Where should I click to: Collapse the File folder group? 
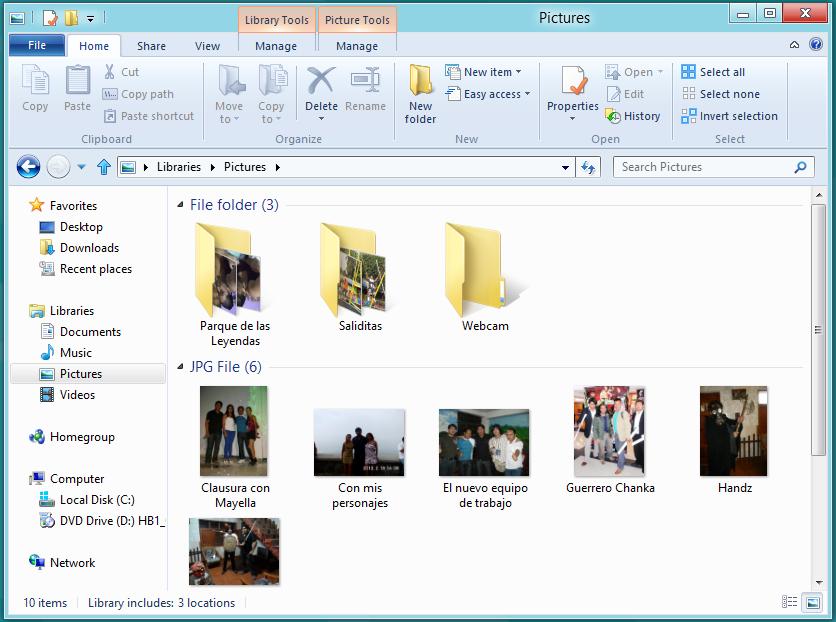tap(180, 205)
